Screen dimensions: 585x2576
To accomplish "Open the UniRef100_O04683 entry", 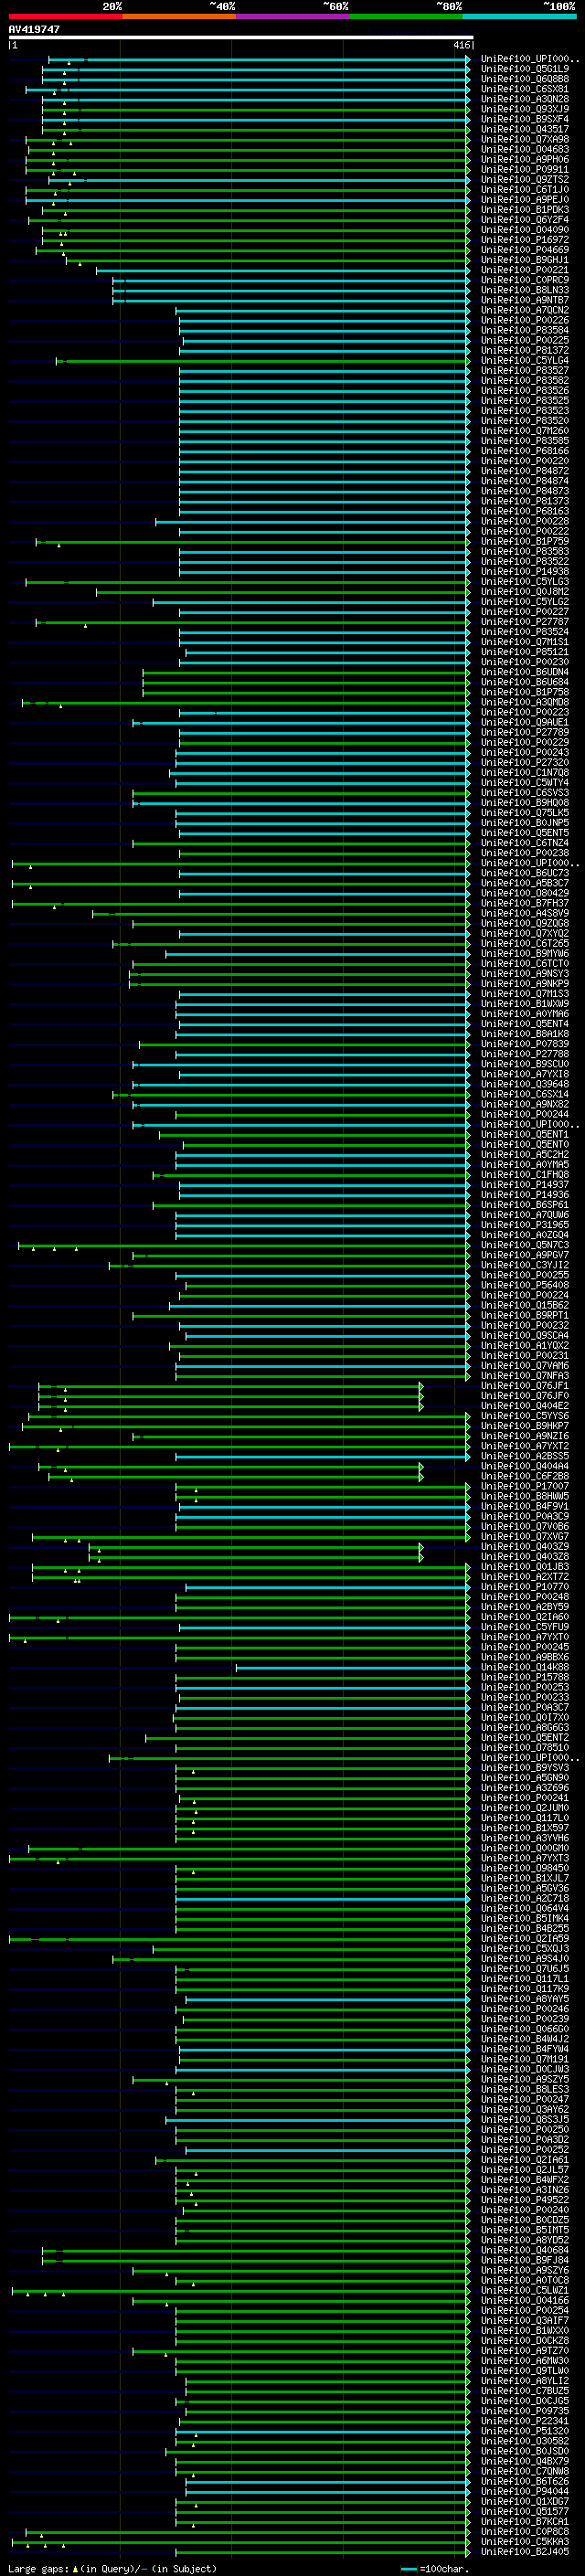I will pos(525,149).
